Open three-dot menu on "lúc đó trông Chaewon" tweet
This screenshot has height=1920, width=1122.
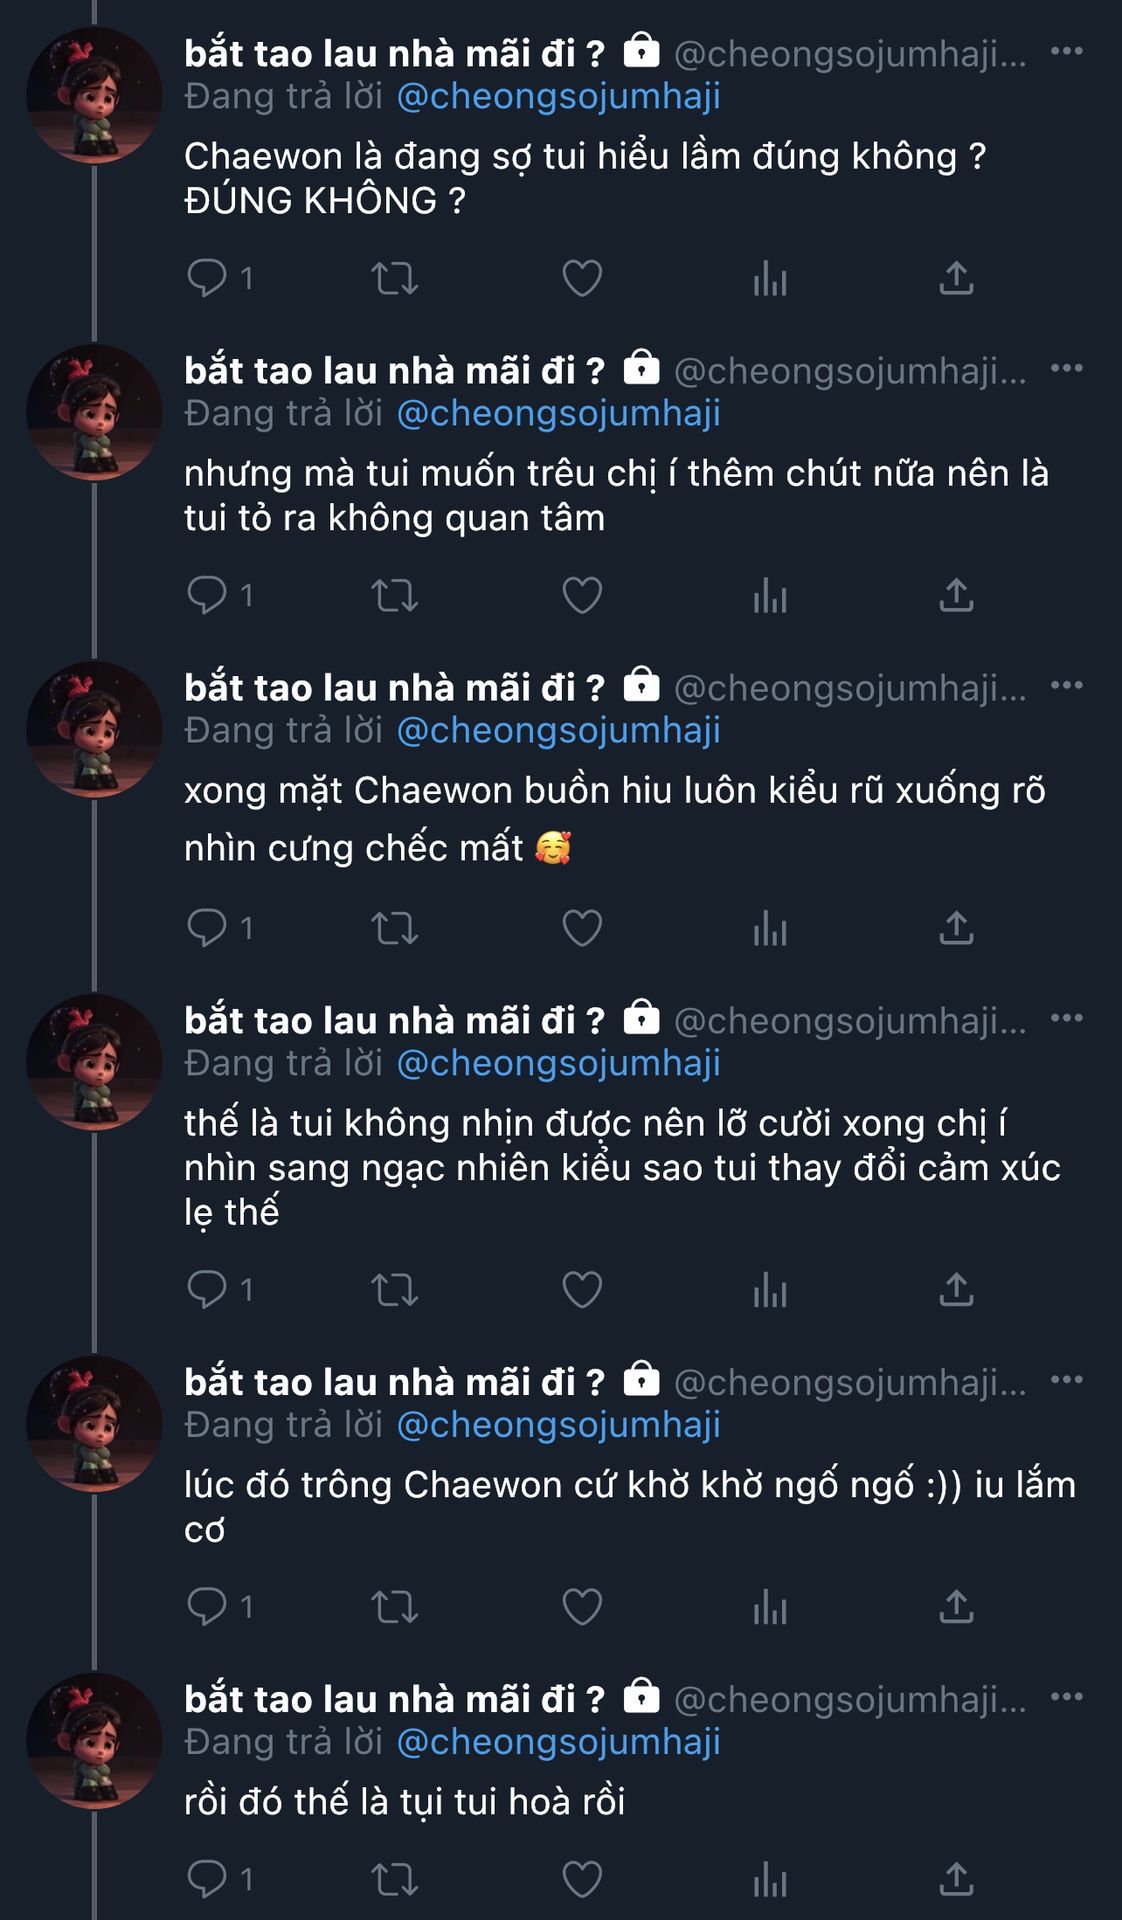pos(1066,1380)
